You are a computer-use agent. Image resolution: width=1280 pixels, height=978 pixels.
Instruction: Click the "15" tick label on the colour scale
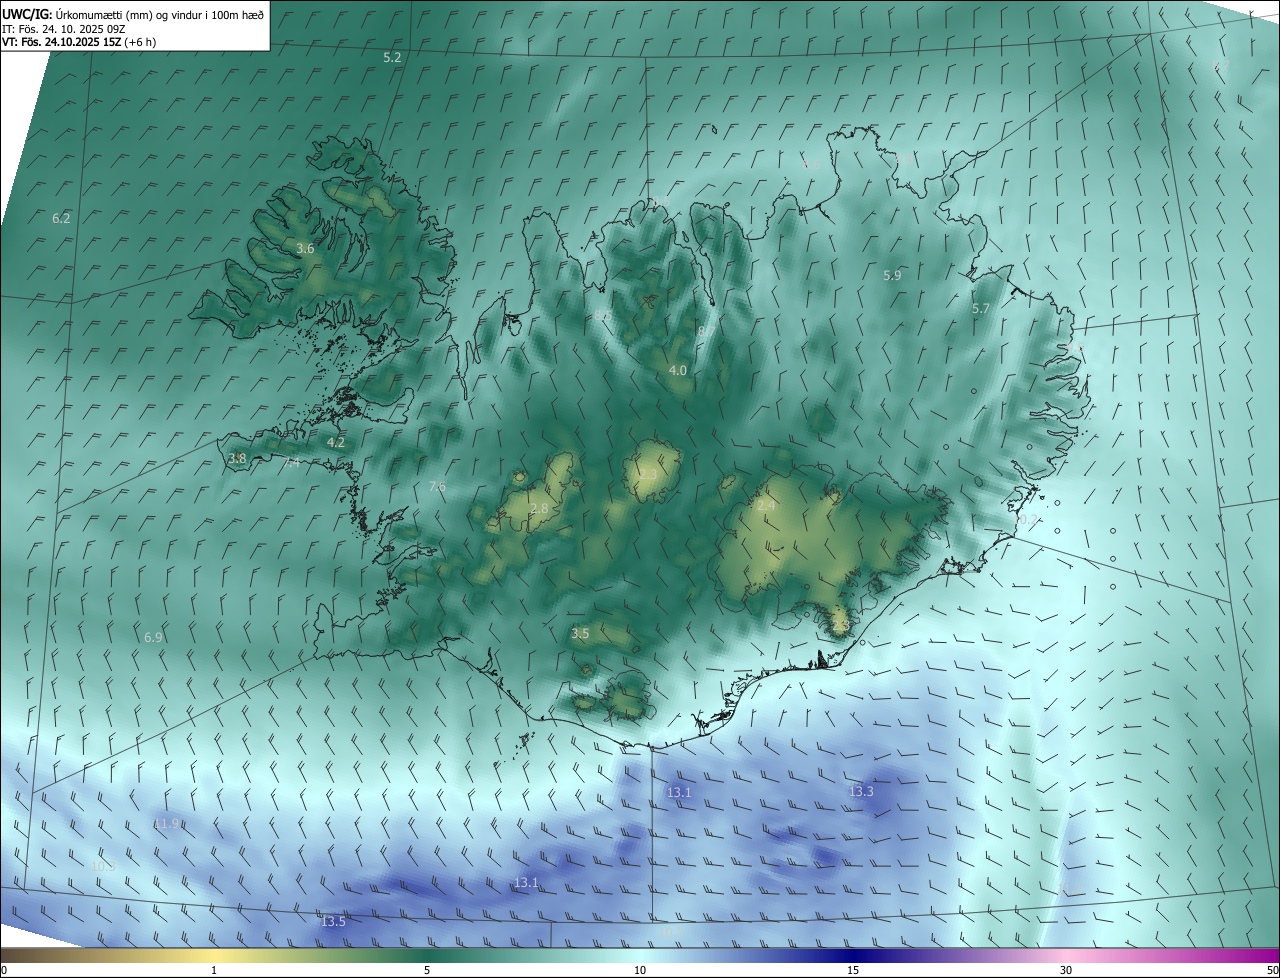(853, 970)
